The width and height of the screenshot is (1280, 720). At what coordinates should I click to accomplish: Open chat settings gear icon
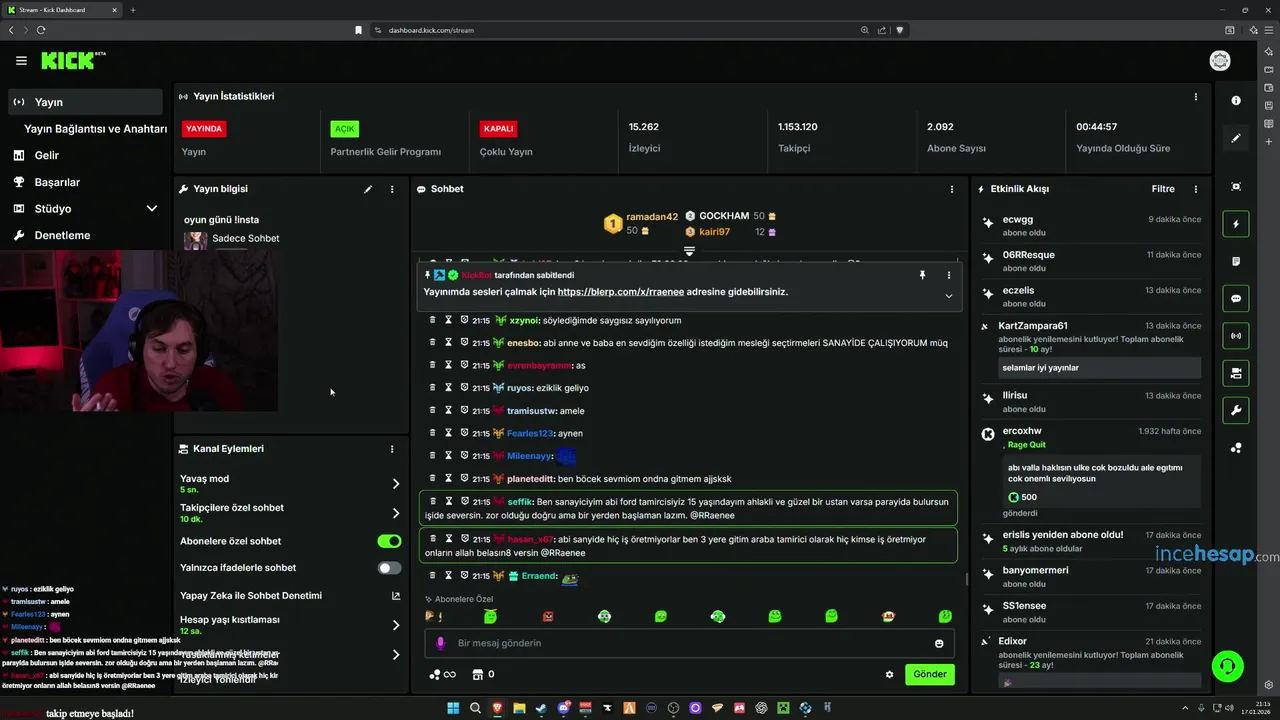(x=889, y=675)
